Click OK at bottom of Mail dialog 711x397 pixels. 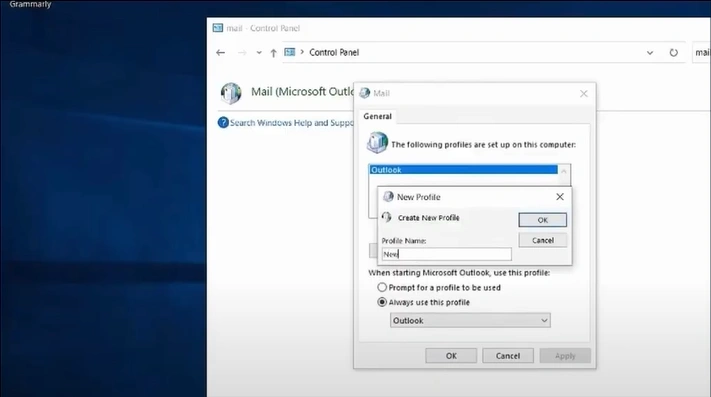451,356
